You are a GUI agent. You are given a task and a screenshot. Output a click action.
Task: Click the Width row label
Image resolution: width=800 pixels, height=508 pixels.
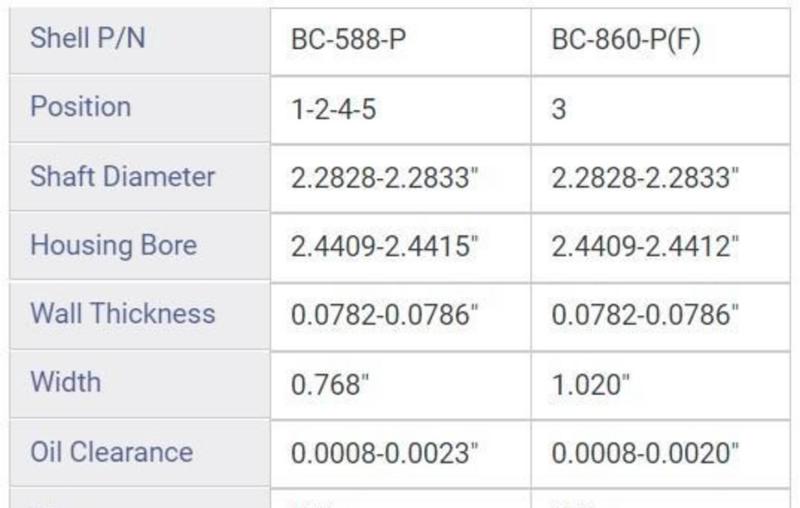[x=65, y=382]
